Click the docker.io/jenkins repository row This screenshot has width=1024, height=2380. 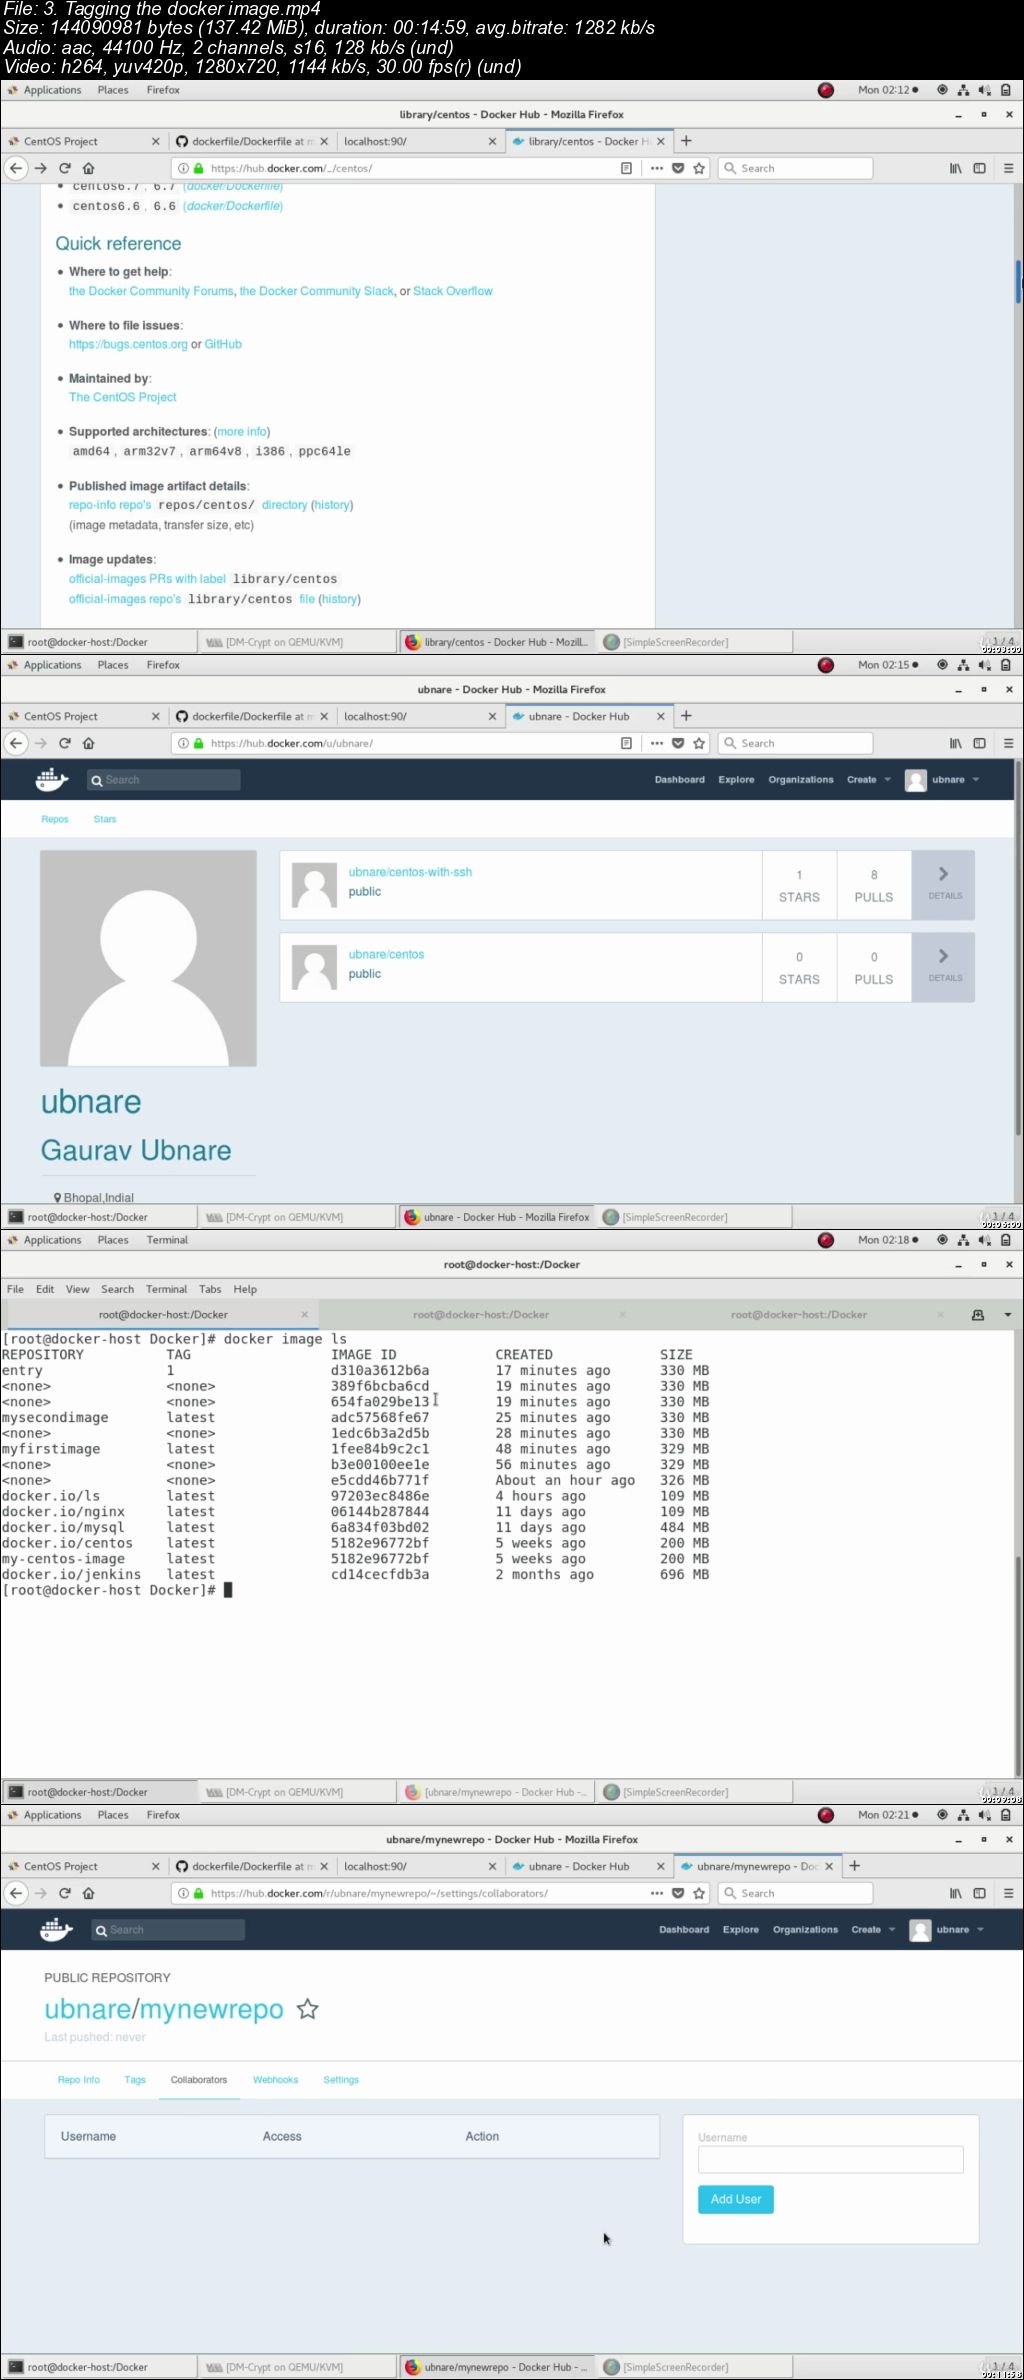355,1574
